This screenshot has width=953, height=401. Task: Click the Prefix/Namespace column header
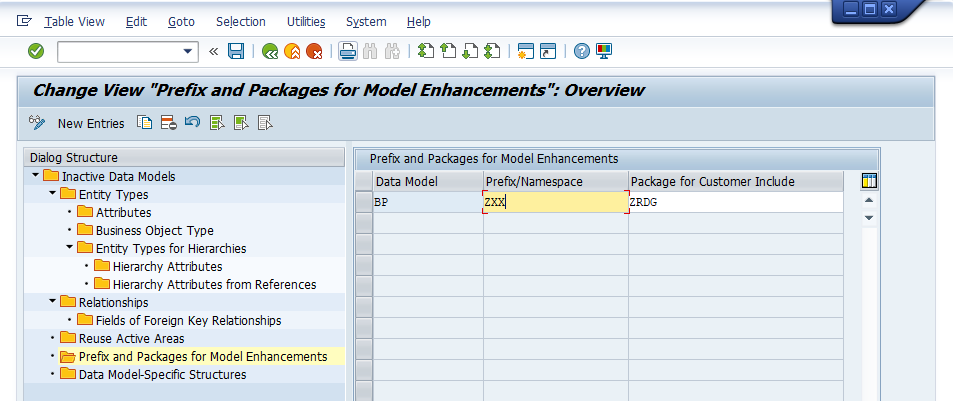pos(556,182)
